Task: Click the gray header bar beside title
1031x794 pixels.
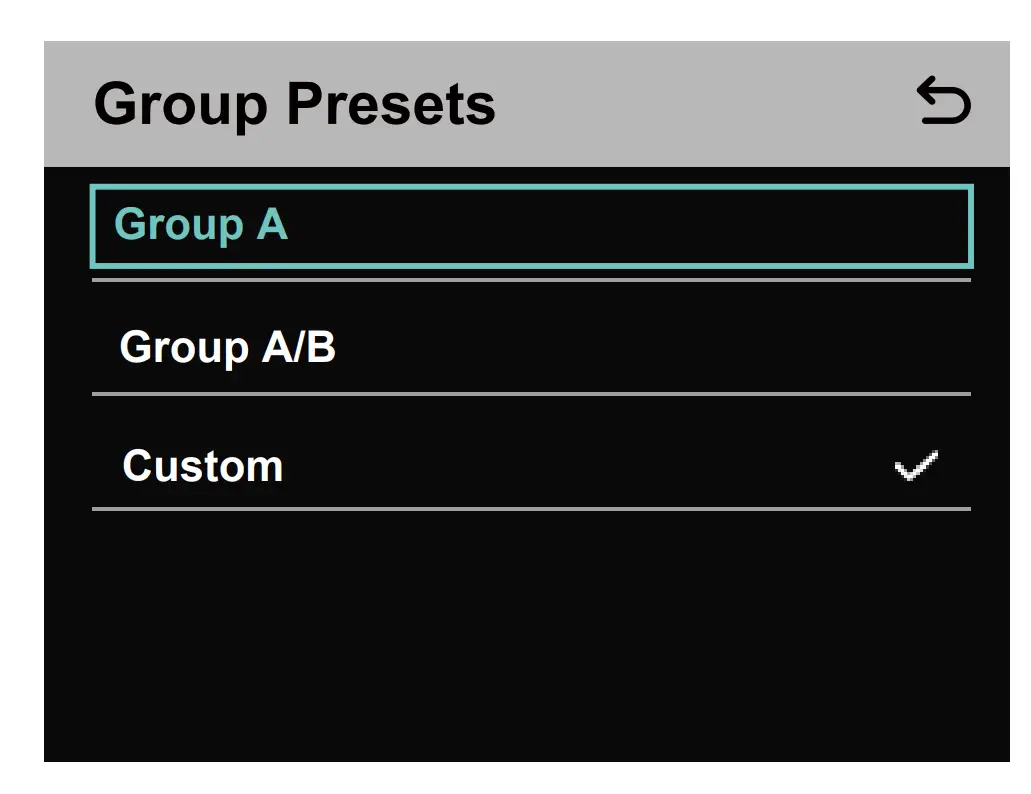Action: tap(700, 103)
